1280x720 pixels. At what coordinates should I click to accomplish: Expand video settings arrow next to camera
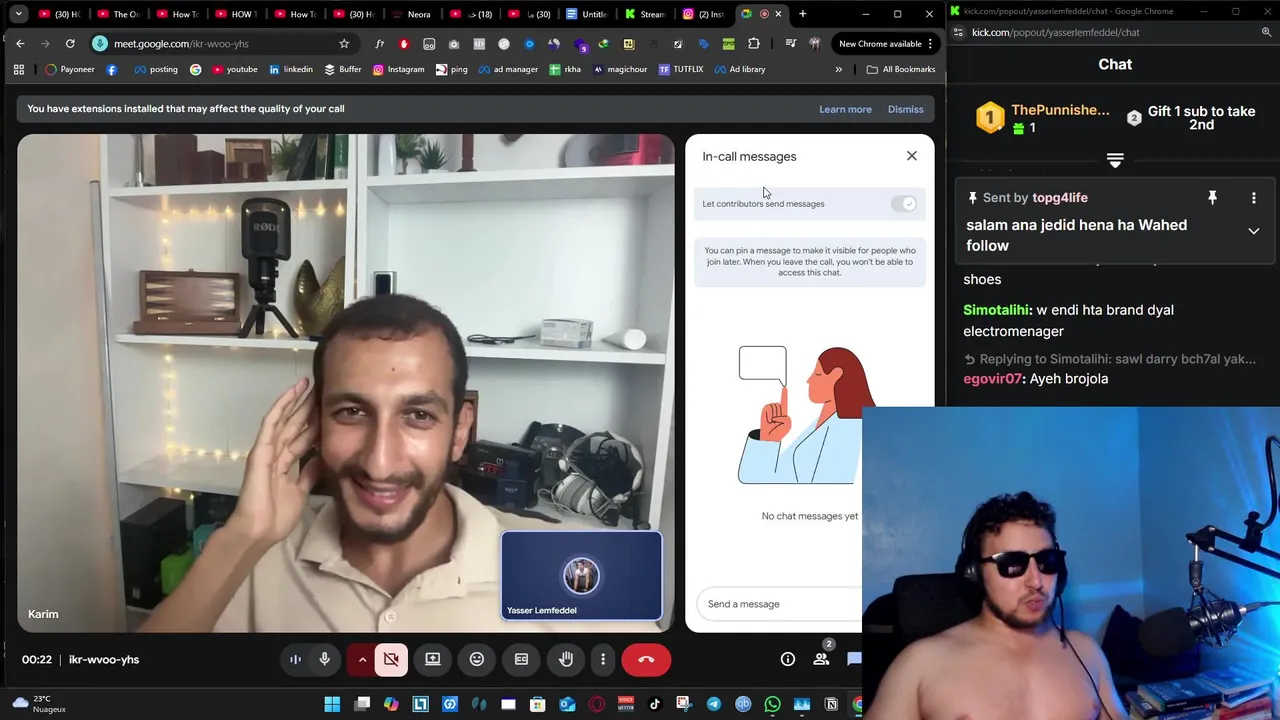(362, 659)
